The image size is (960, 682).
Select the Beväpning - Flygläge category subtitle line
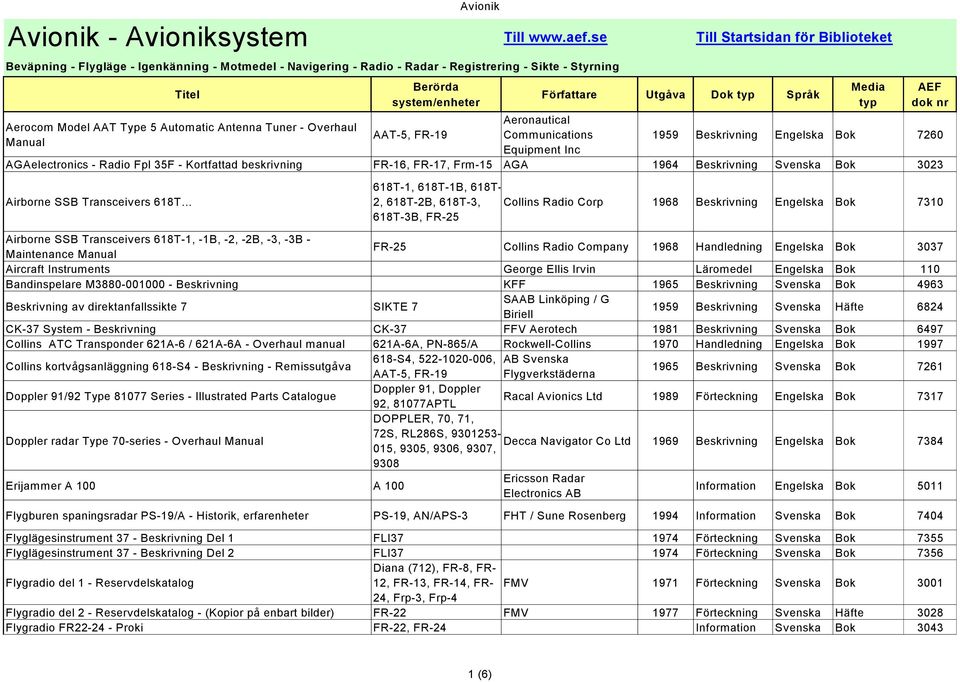click(312, 67)
